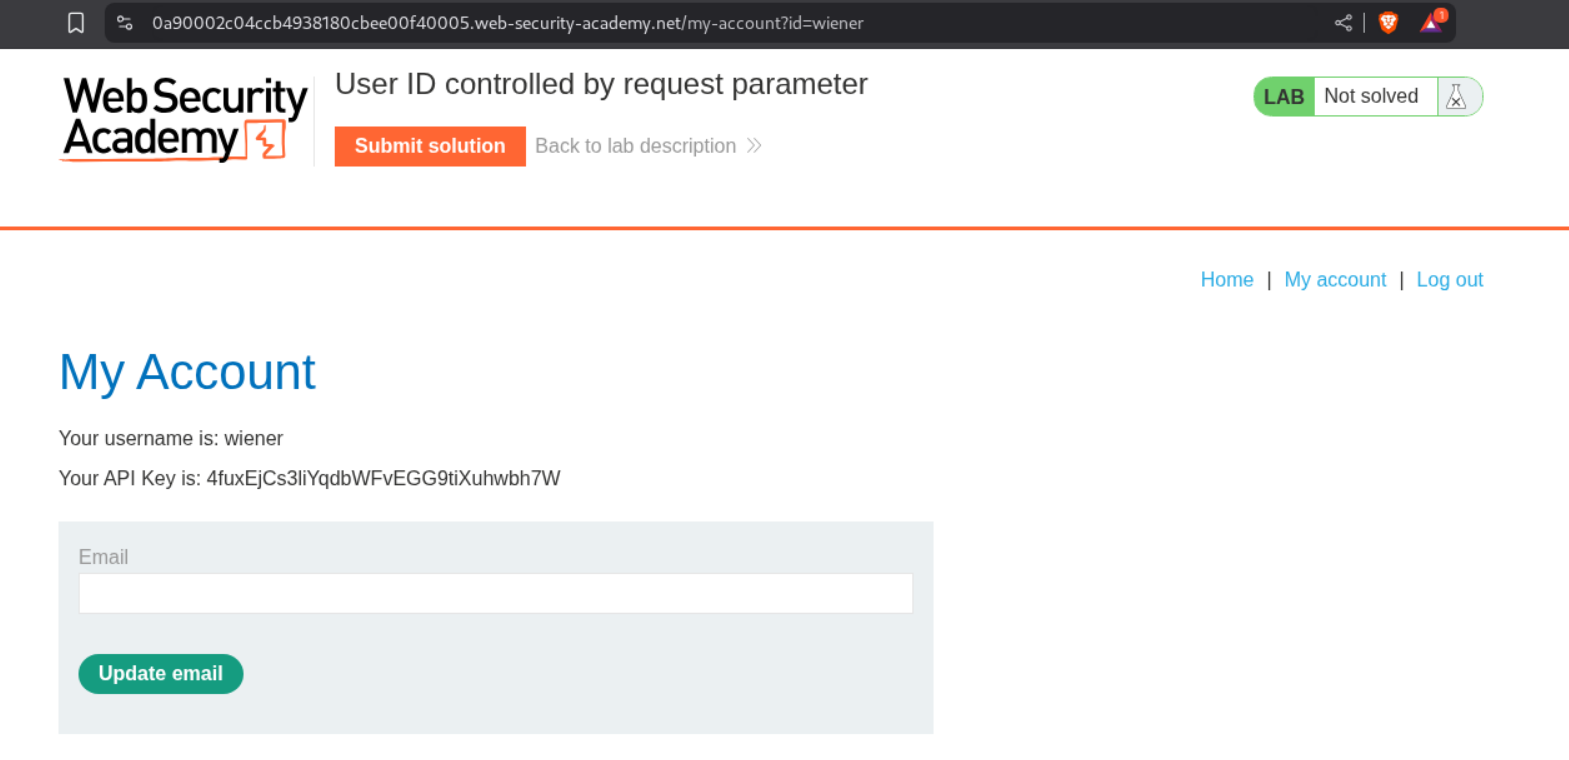Click the lab flask icon

coord(1456,97)
